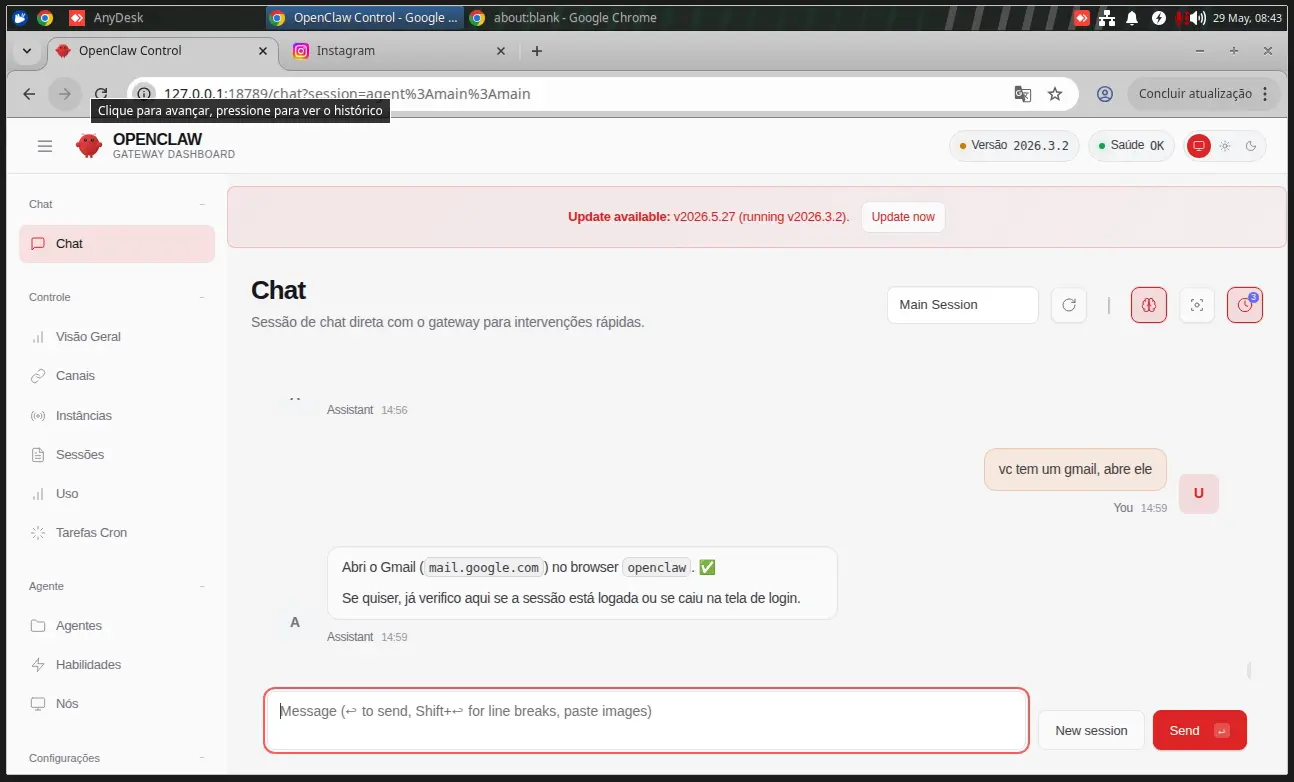Screen dimensions: 1294x782
Task: Click the red Send button
Action: 1199,730
